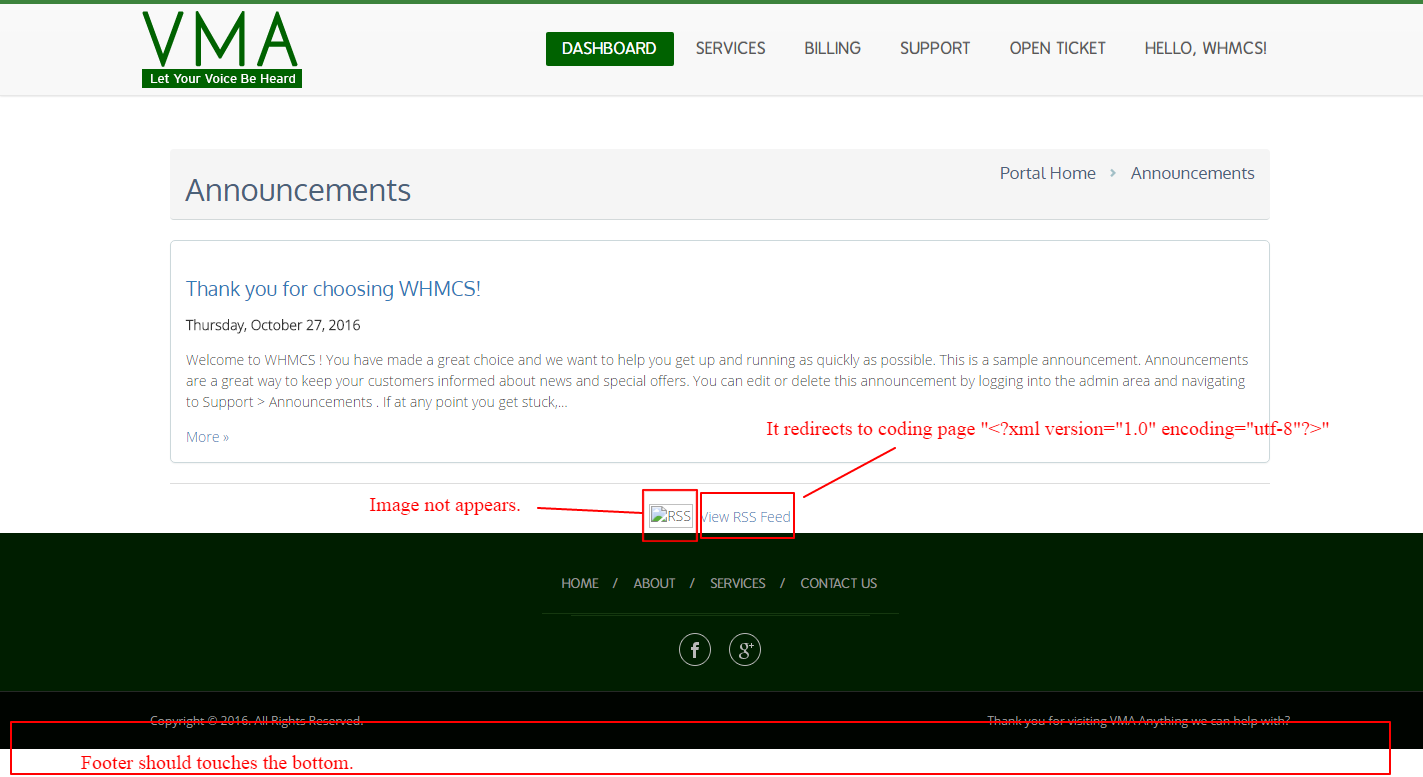The width and height of the screenshot is (1423, 777).
Task: Click the Announcements breadcrumb on the right
Action: tap(1192, 173)
